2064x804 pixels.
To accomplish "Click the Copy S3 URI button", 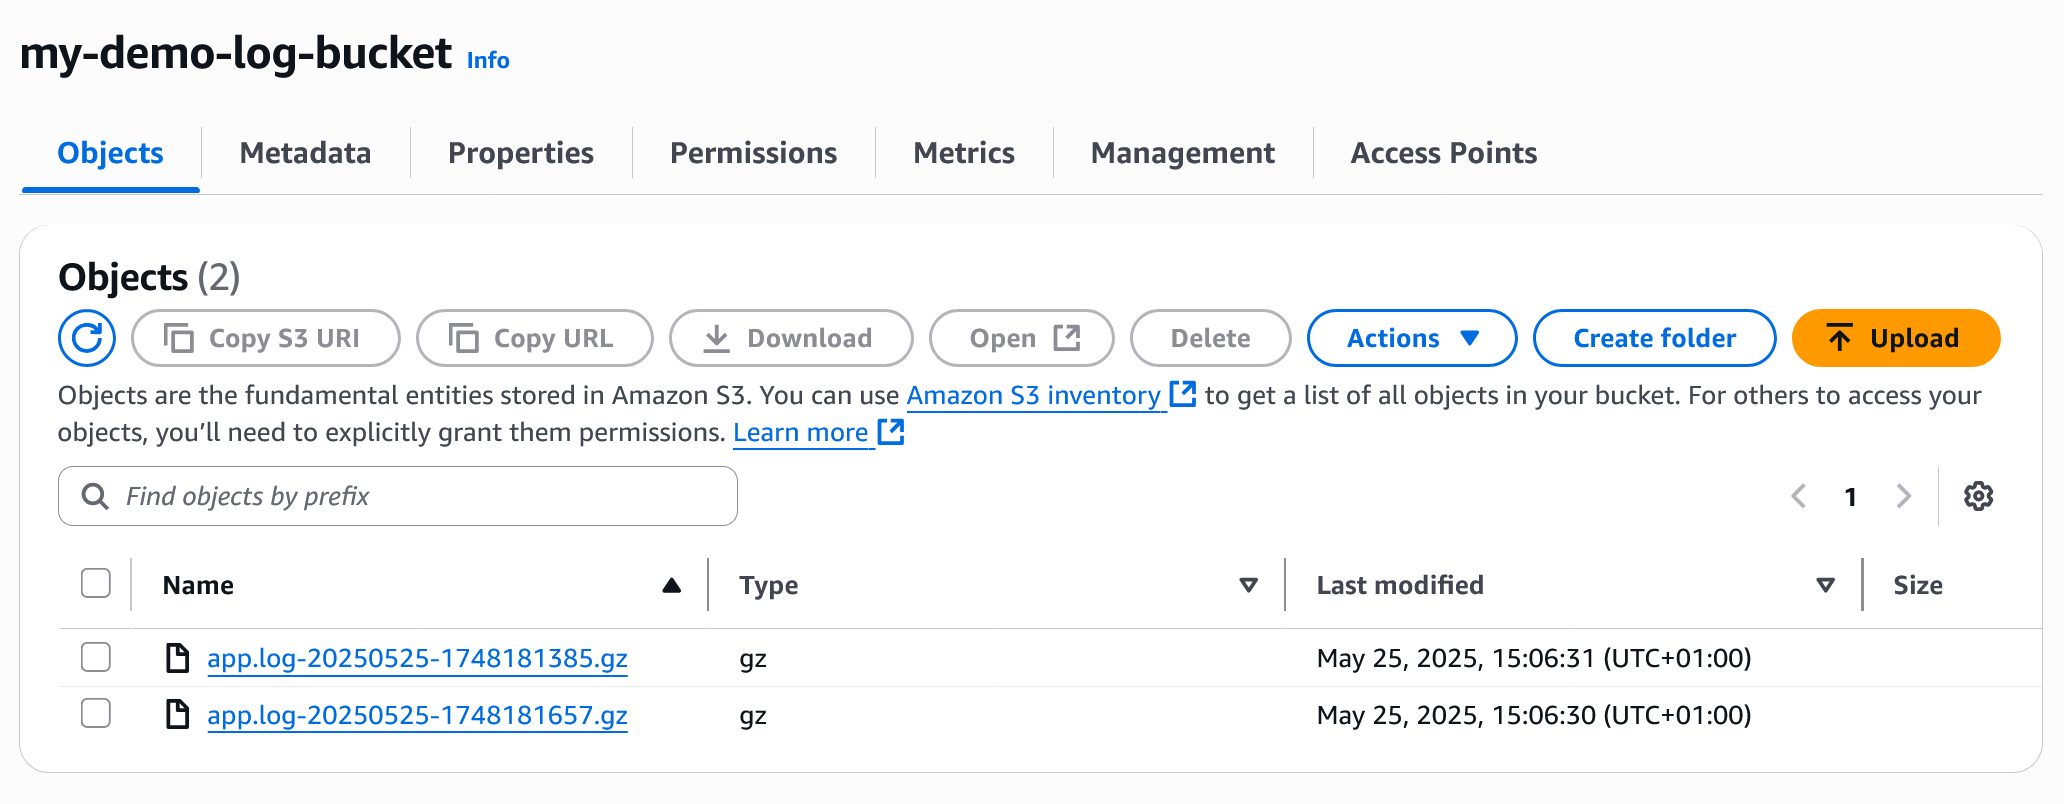I will point(265,338).
